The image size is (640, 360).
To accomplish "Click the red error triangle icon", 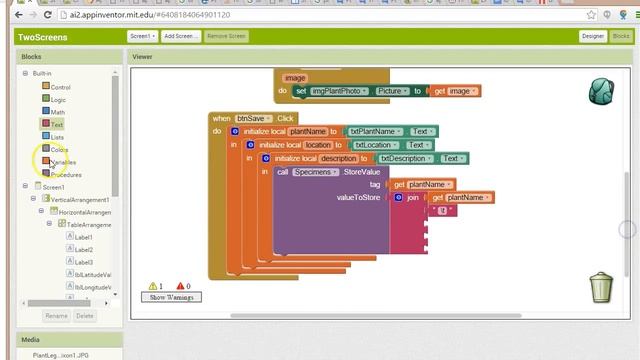I will (x=180, y=286).
